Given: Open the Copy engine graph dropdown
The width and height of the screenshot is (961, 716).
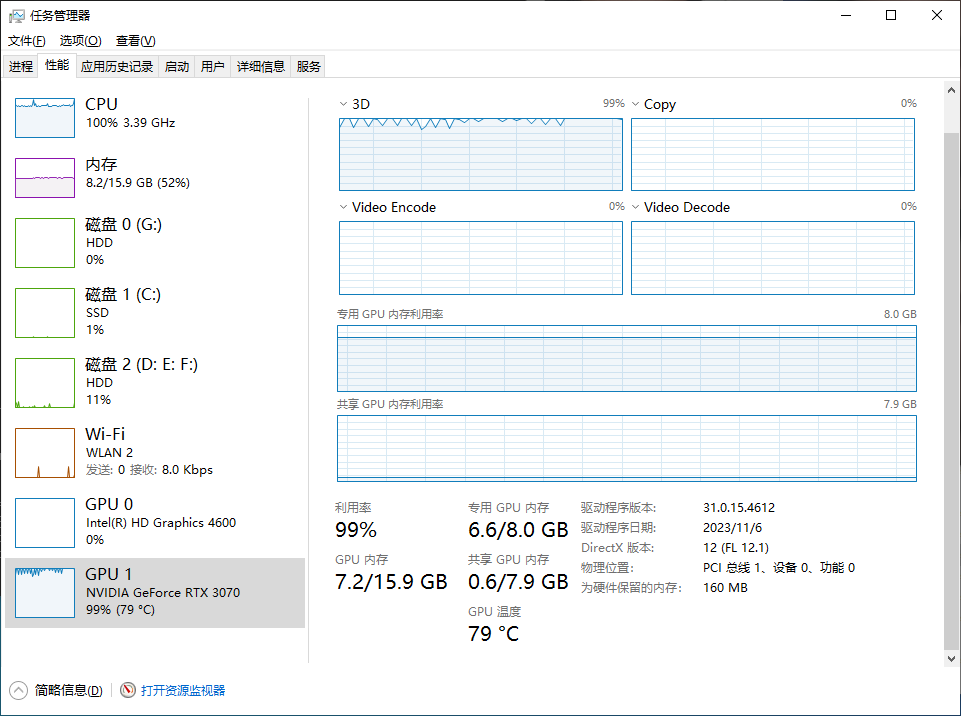Looking at the screenshot, I should click(x=636, y=104).
